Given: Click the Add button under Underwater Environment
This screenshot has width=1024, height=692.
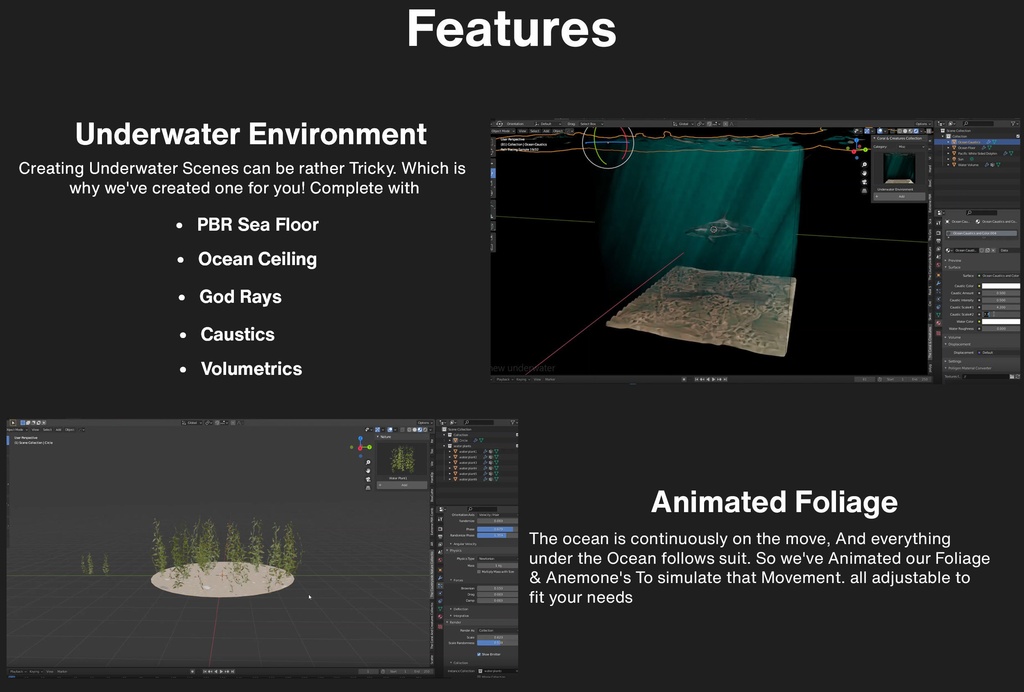Looking at the screenshot, I should [x=901, y=196].
